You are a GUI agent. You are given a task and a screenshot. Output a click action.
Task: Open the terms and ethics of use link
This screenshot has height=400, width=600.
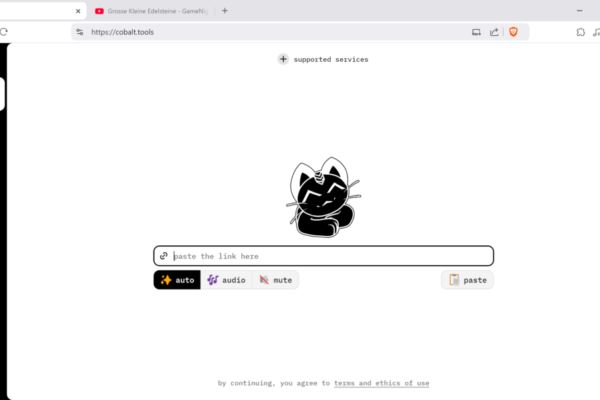(x=381, y=383)
